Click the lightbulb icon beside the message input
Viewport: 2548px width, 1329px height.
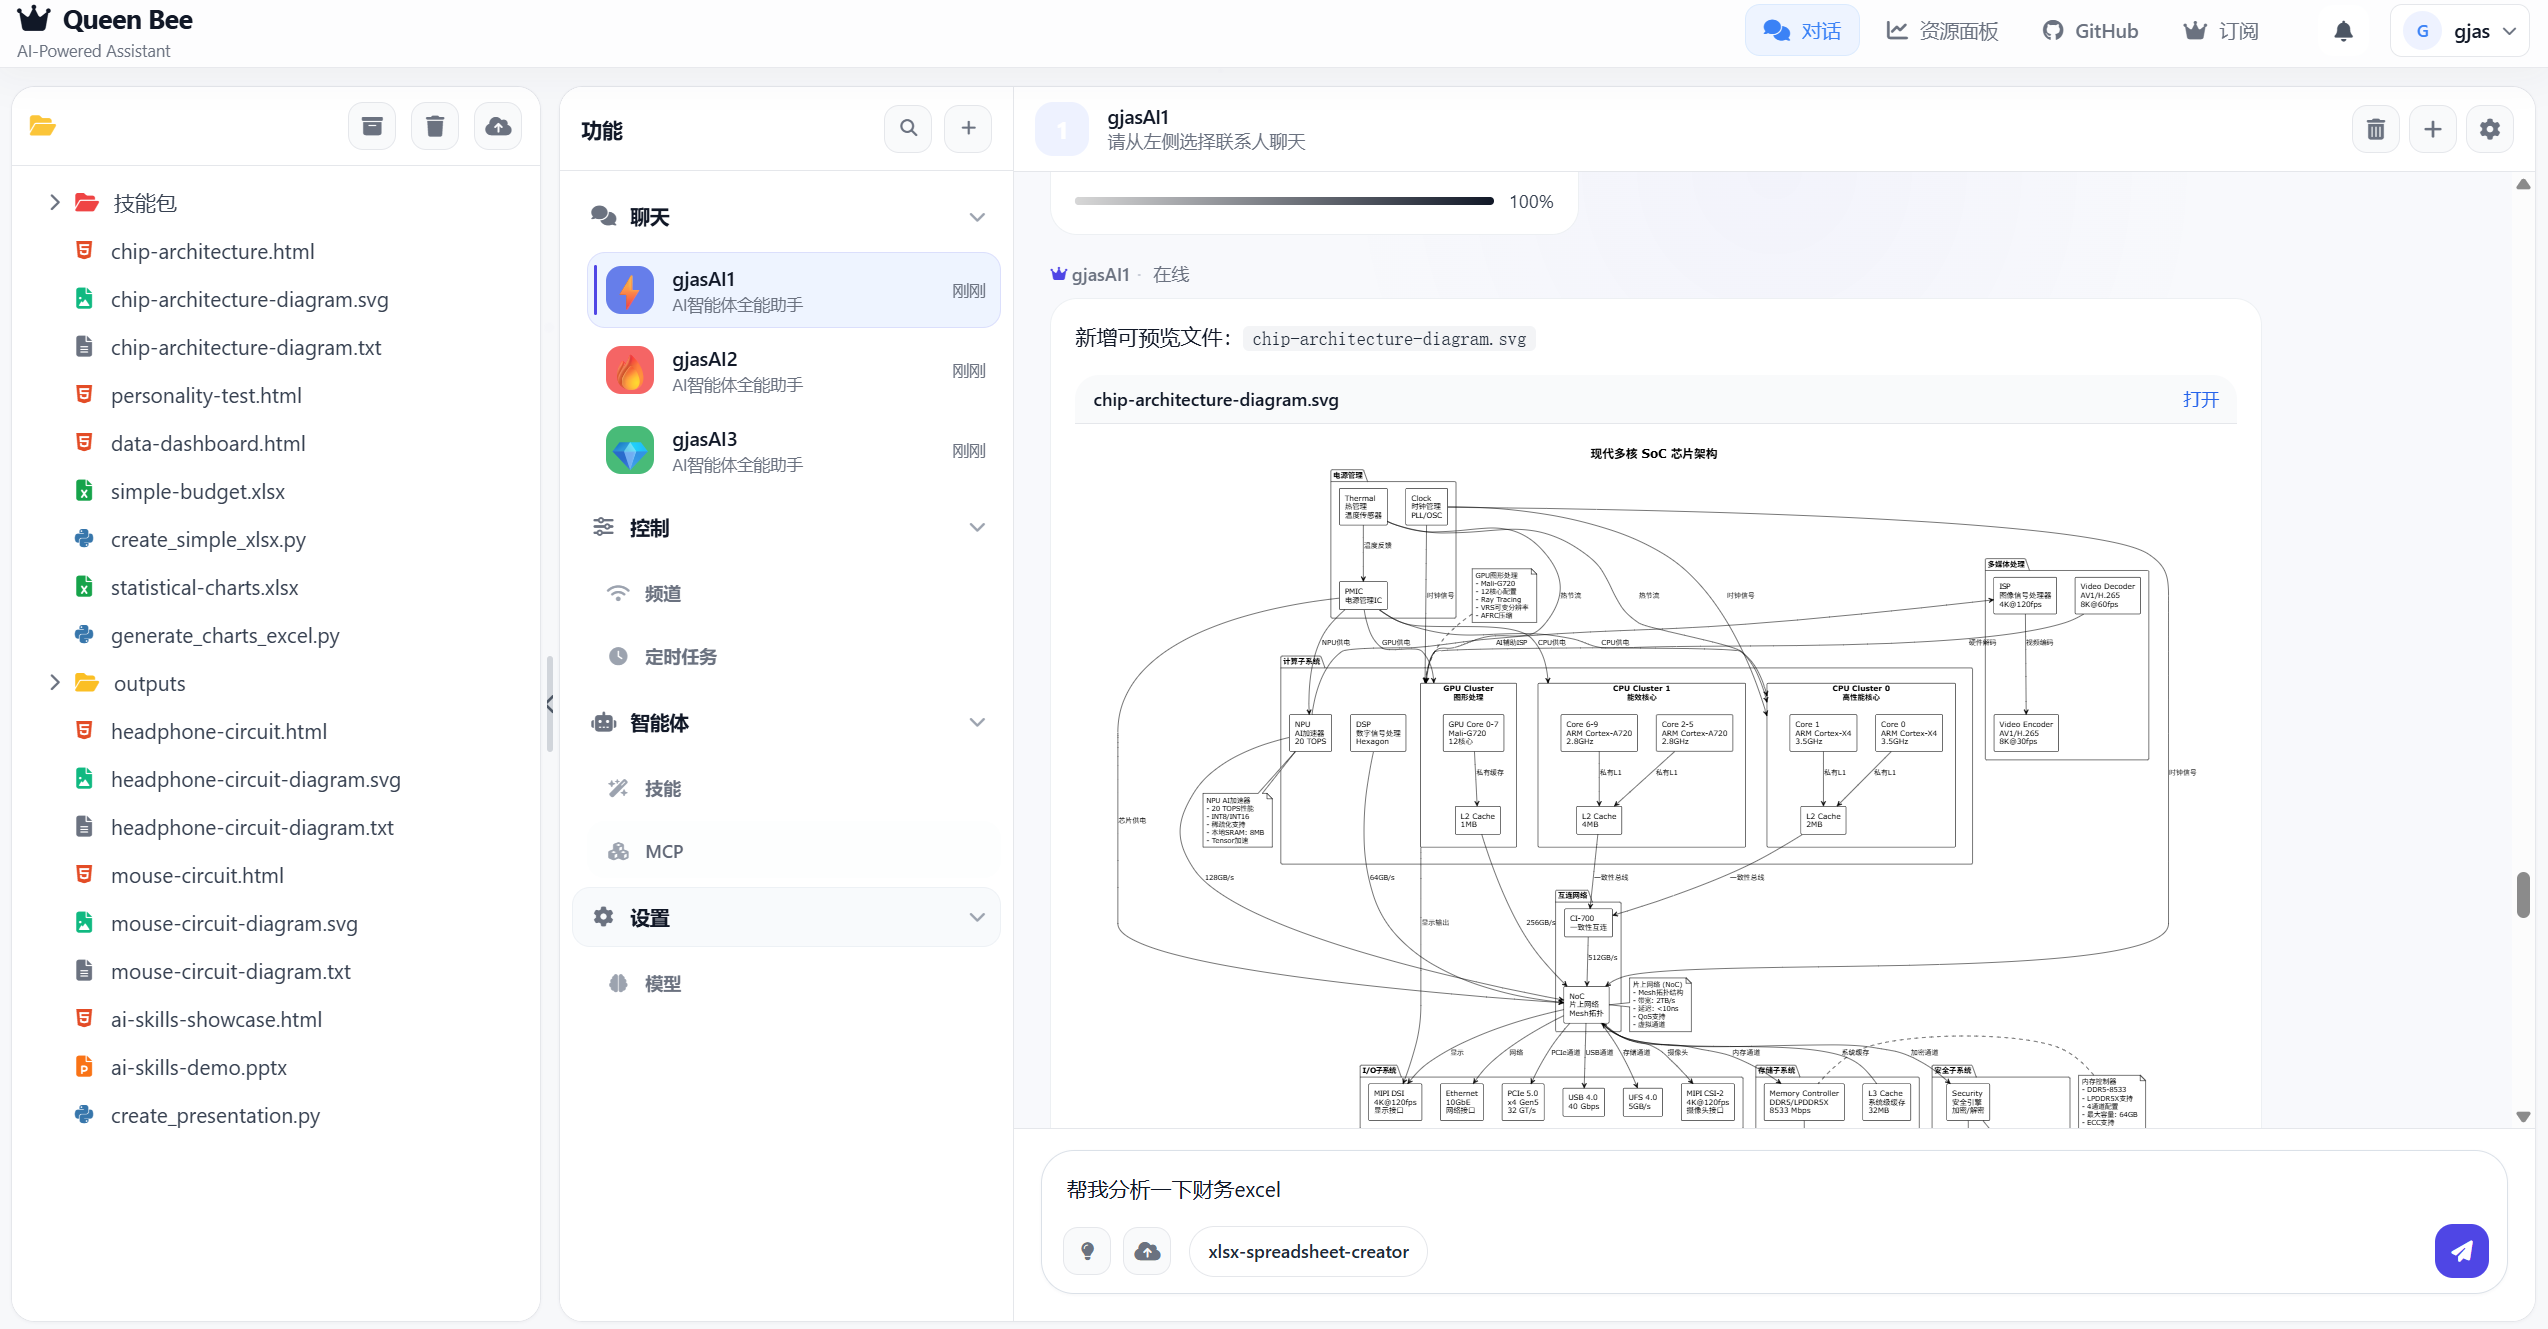(1086, 1251)
